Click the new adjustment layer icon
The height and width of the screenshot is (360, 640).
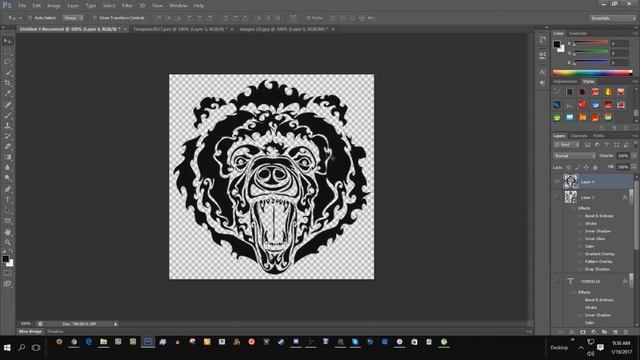tap(594, 332)
